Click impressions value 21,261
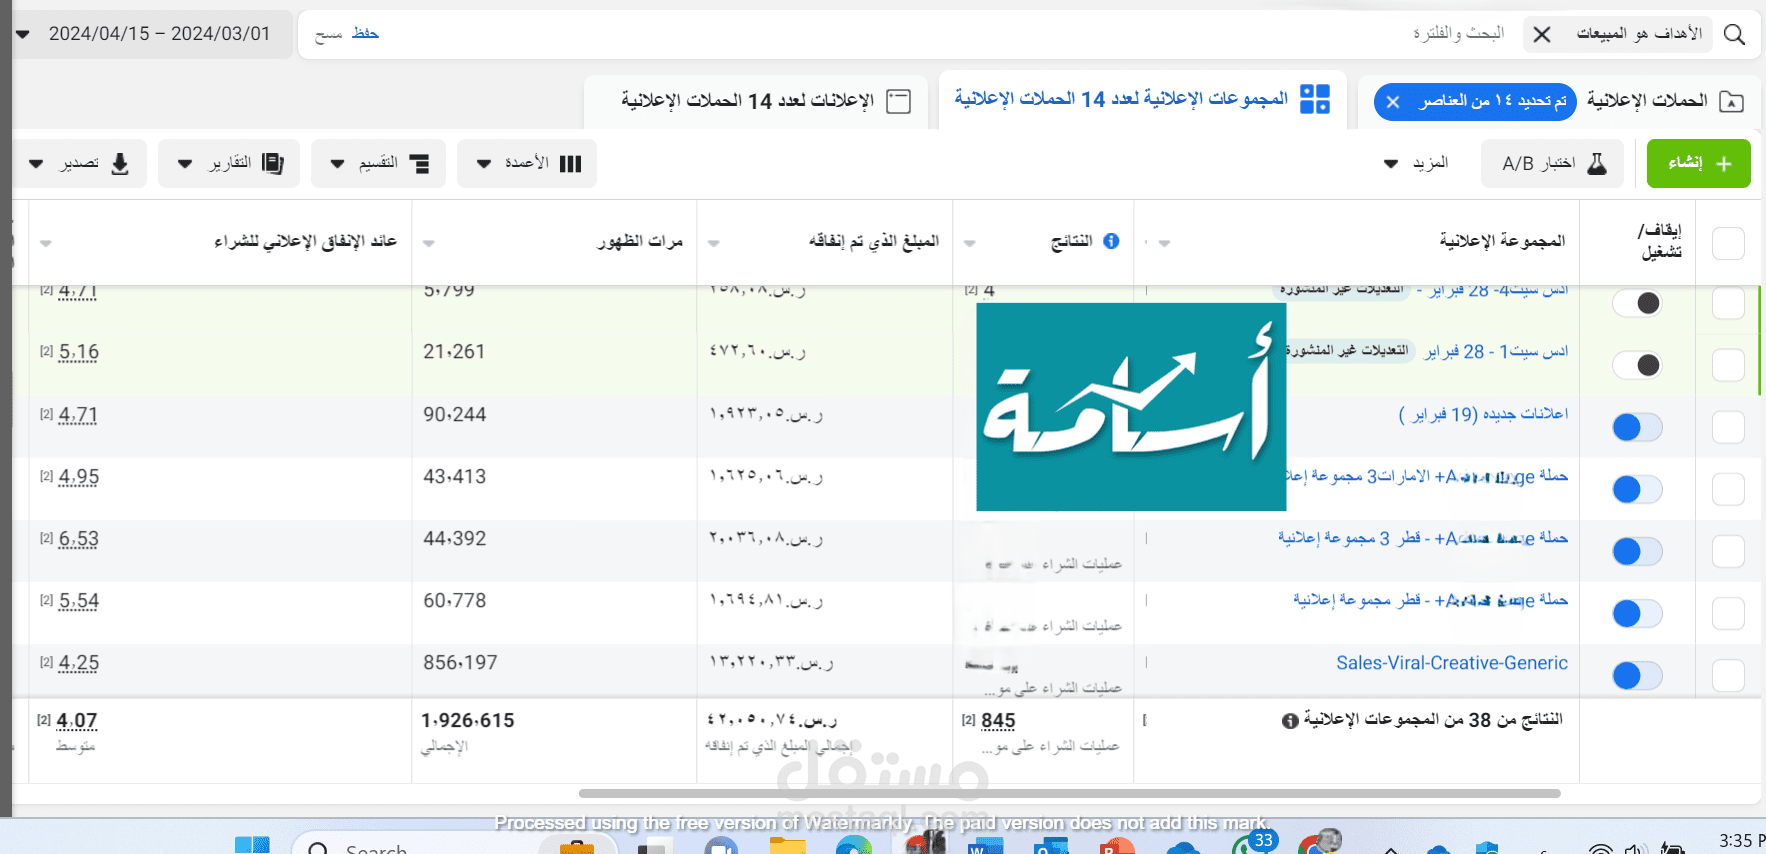This screenshot has height=854, width=1766. (454, 352)
